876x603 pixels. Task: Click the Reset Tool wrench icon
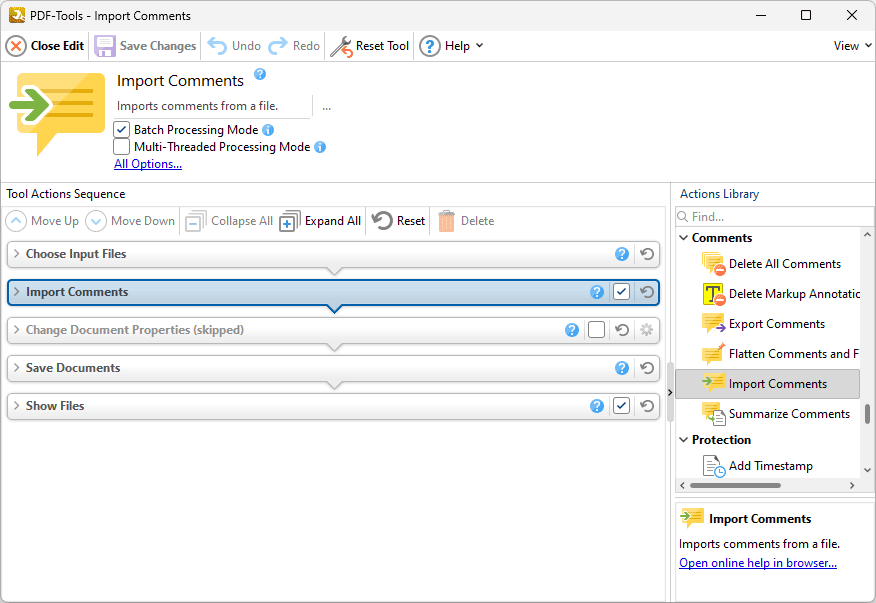tap(341, 46)
